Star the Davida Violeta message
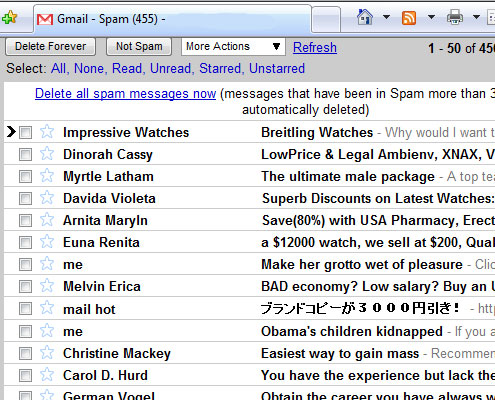 coord(47,197)
